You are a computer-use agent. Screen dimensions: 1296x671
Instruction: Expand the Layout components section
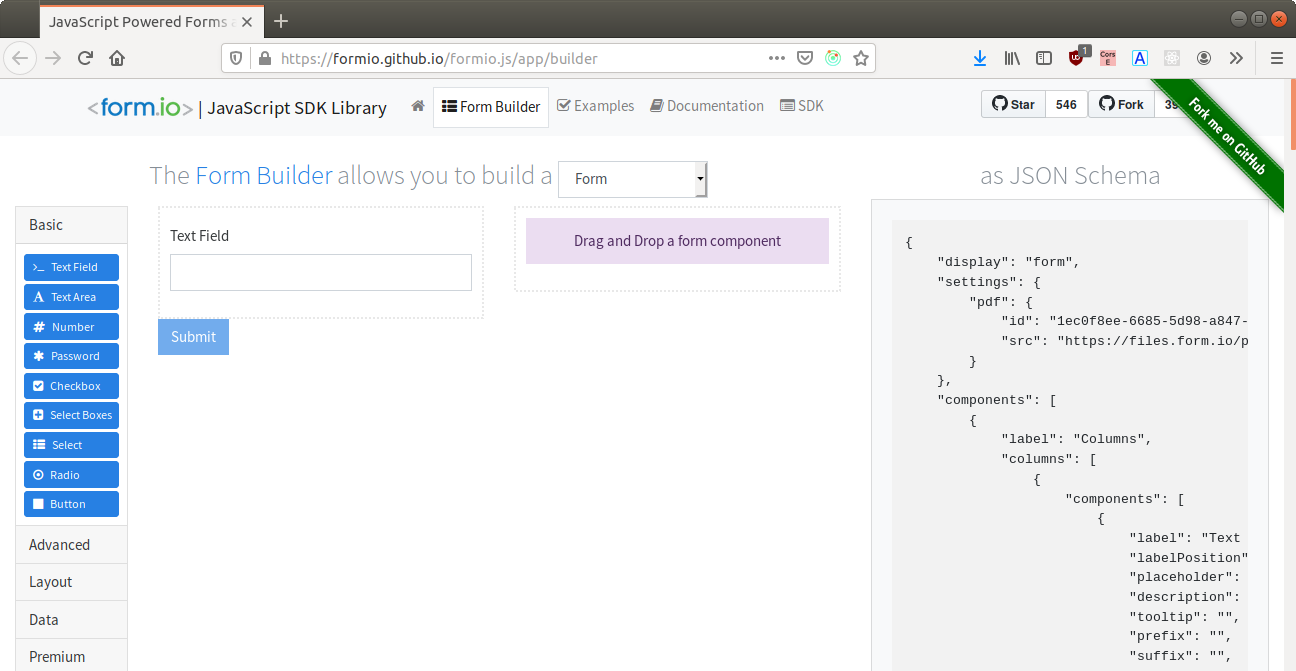pyautogui.click(x=50, y=581)
